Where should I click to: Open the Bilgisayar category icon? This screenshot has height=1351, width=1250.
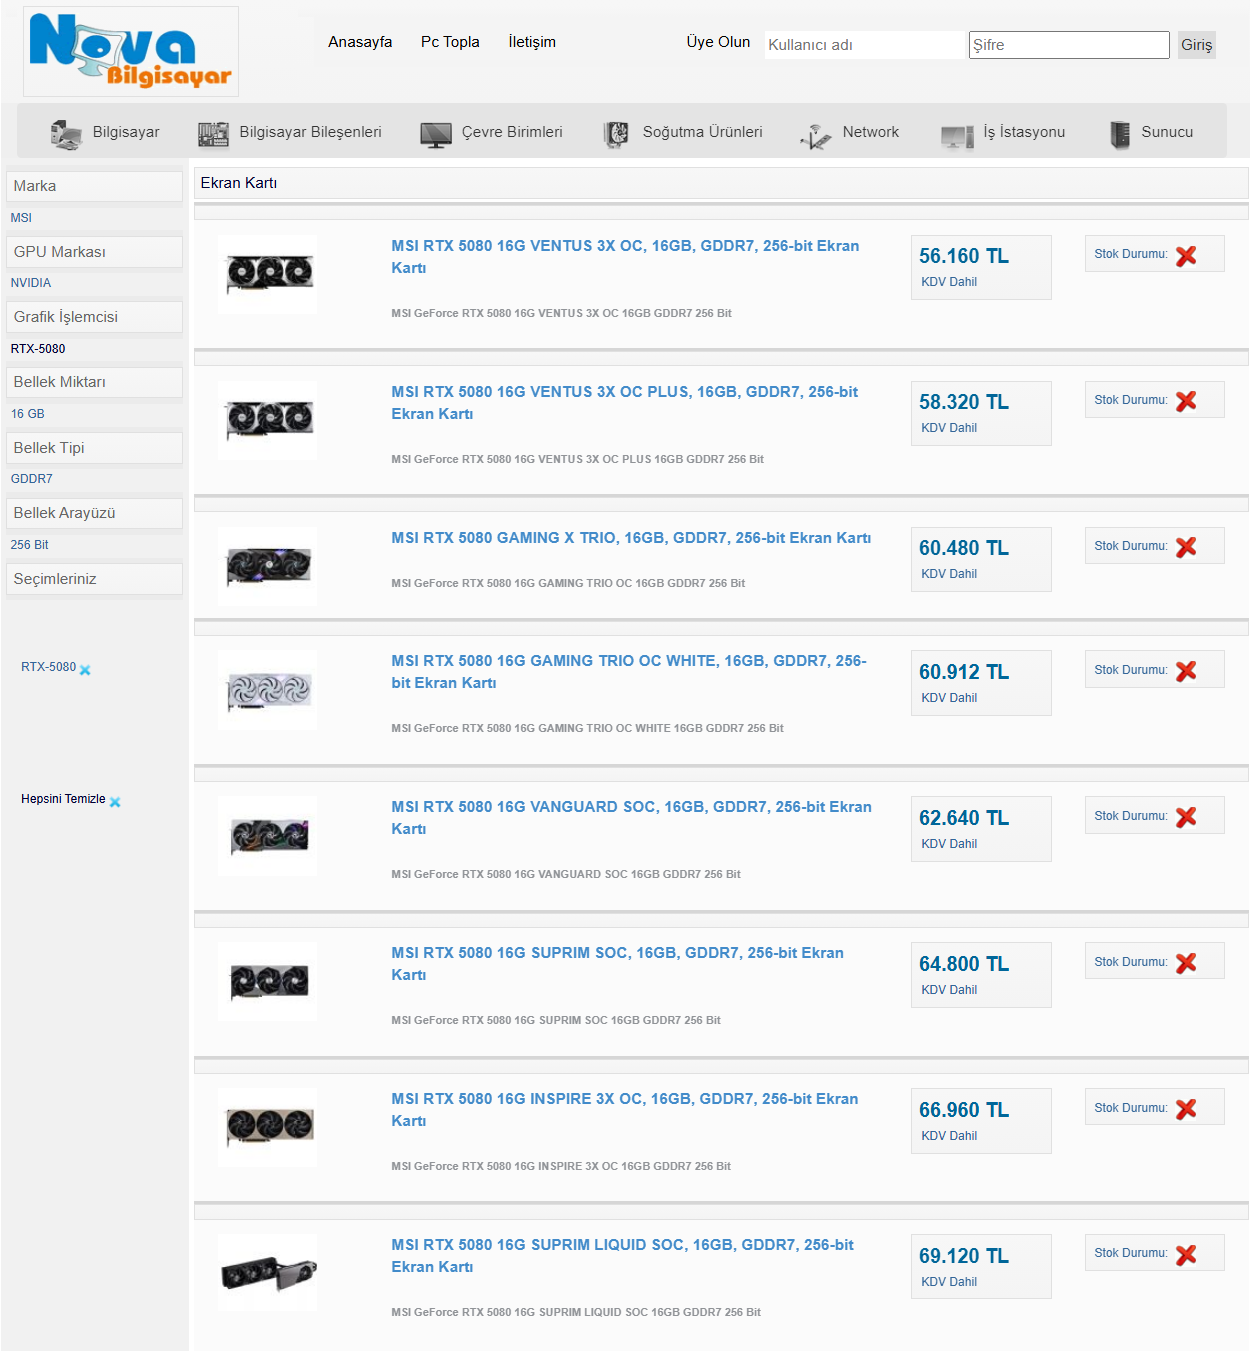pyautogui.click(x=67, y=133)
